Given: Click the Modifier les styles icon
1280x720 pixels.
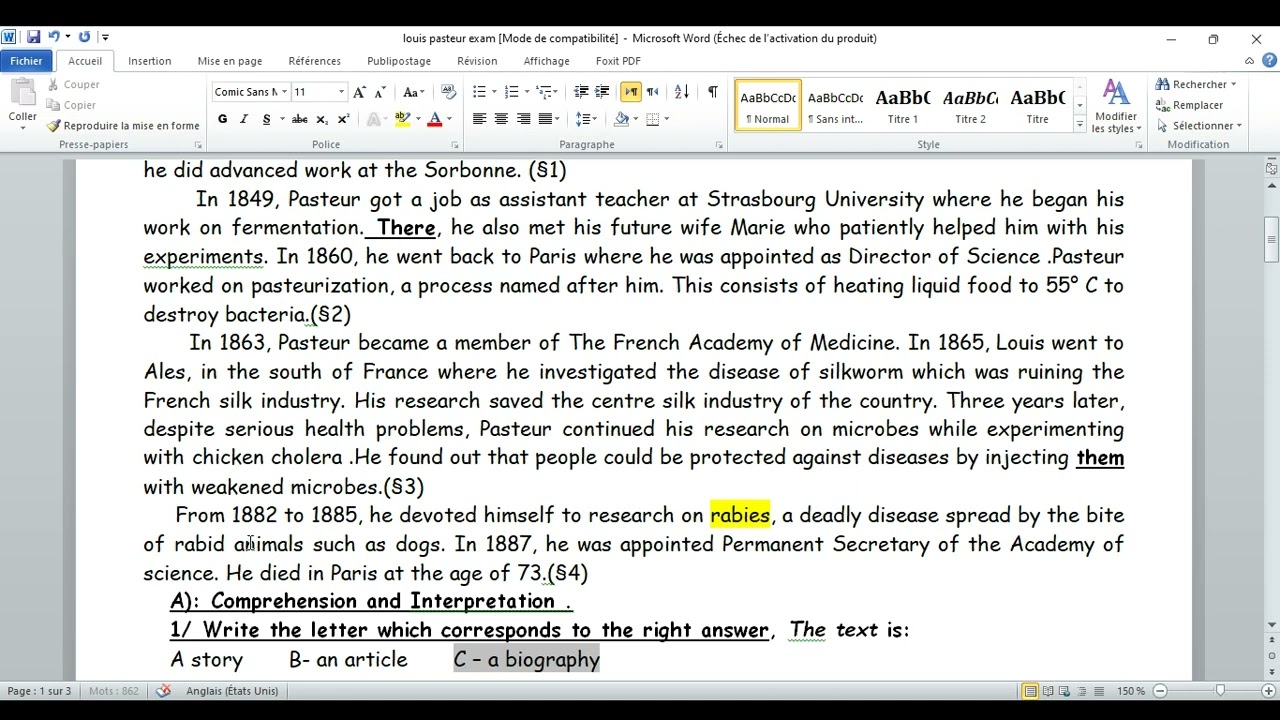Looking at the screenshot, I should point(1116,107).
